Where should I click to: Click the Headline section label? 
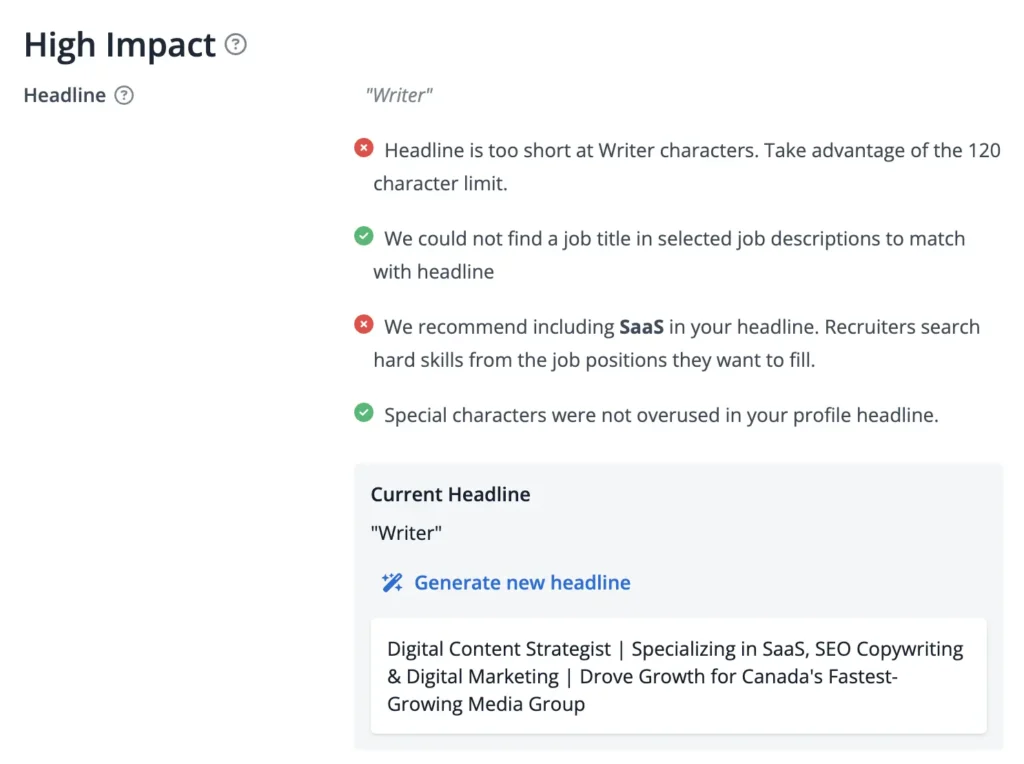(x=63, y=95)
